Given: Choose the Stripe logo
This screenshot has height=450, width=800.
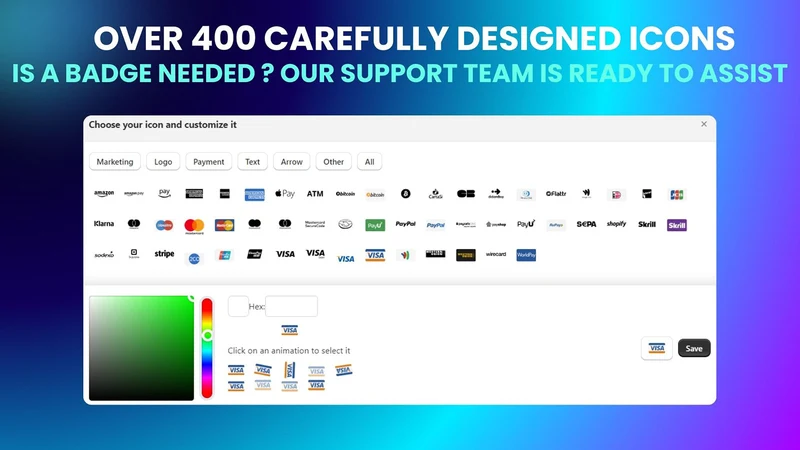Looking at the screenshot, I should click(164, 254).
